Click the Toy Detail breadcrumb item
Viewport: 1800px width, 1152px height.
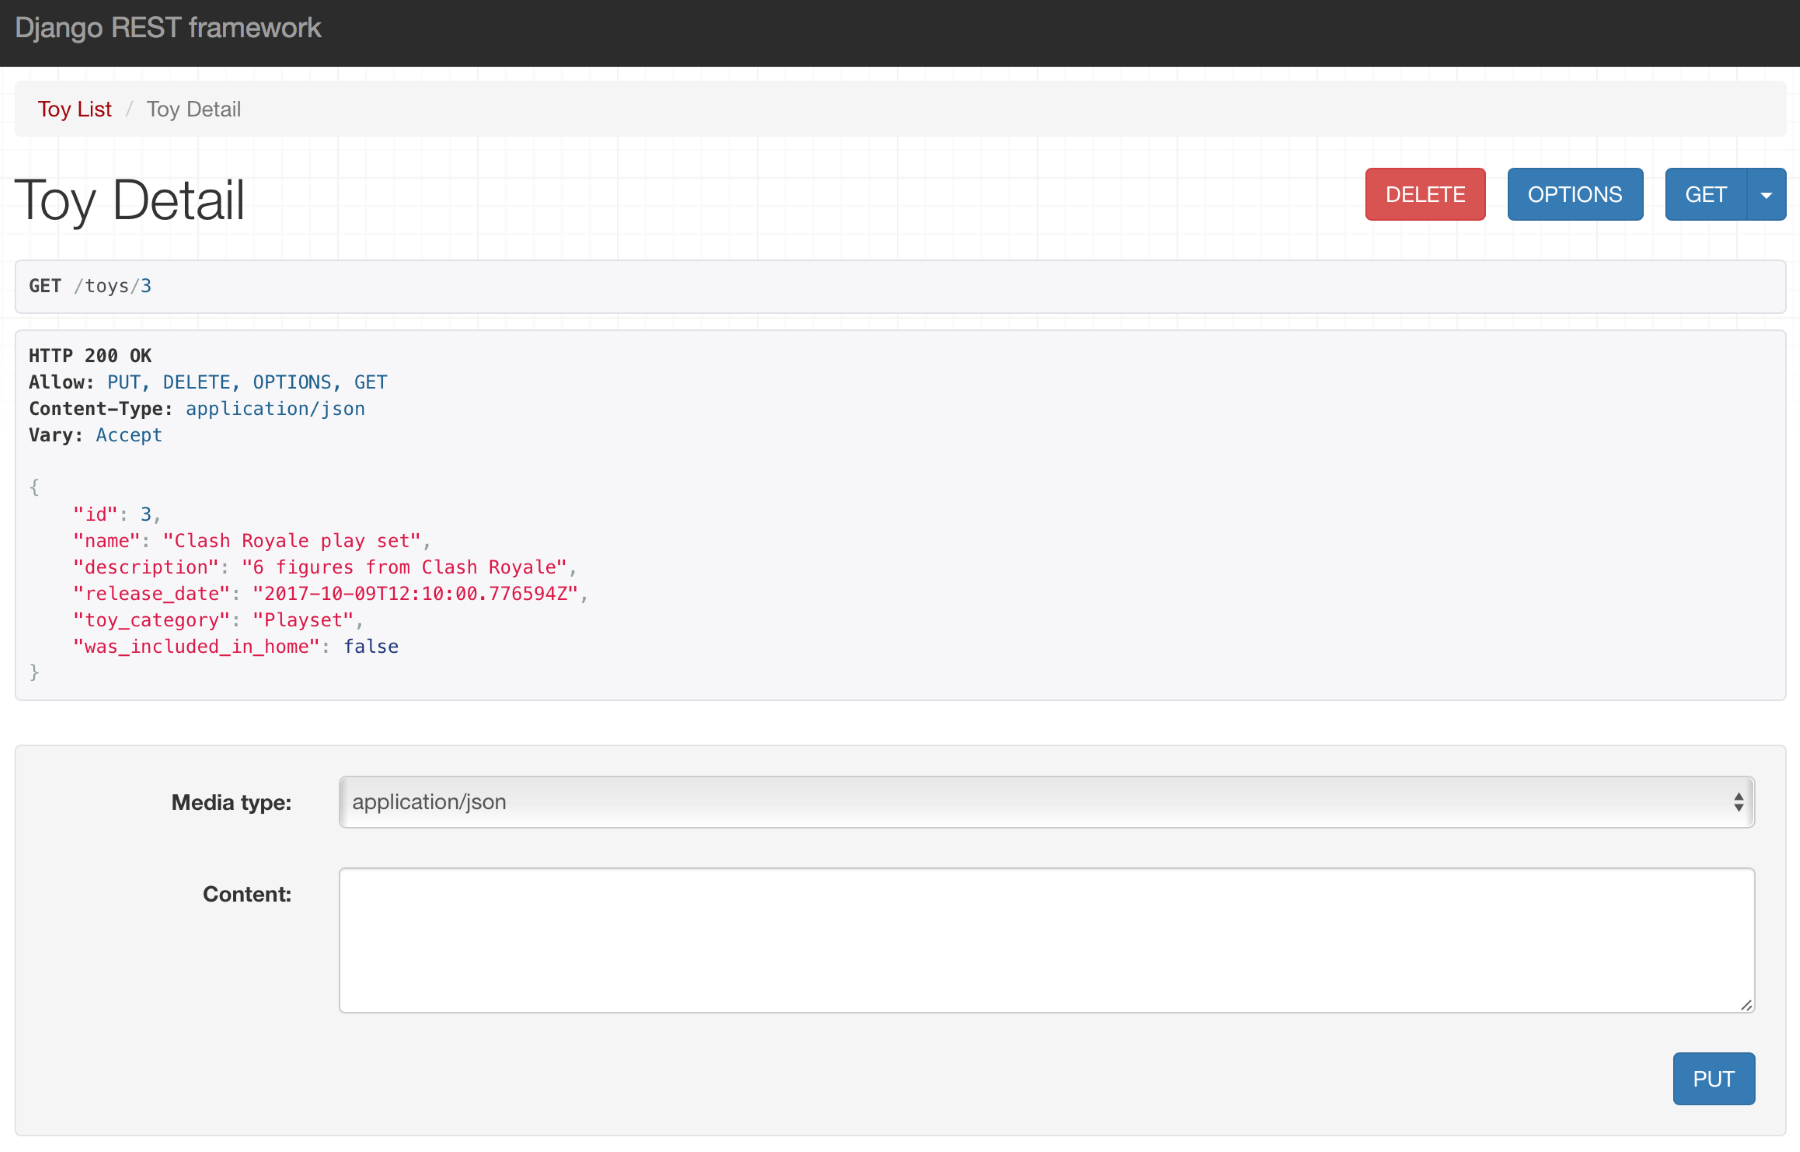point(193,109)
